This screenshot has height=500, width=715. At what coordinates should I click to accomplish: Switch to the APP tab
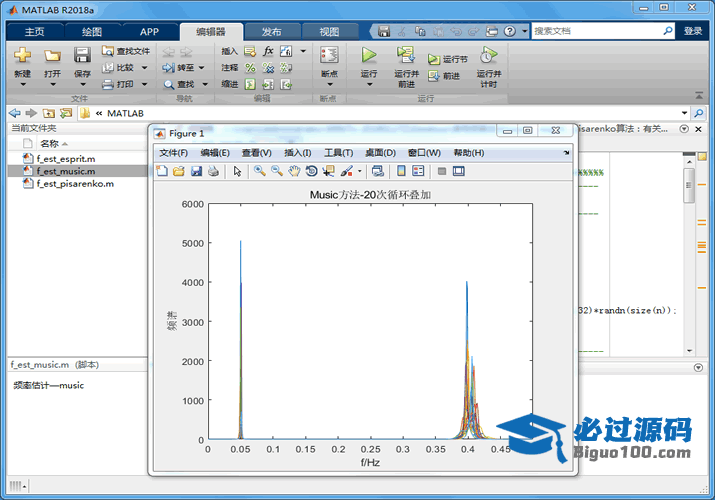[149, 31]
